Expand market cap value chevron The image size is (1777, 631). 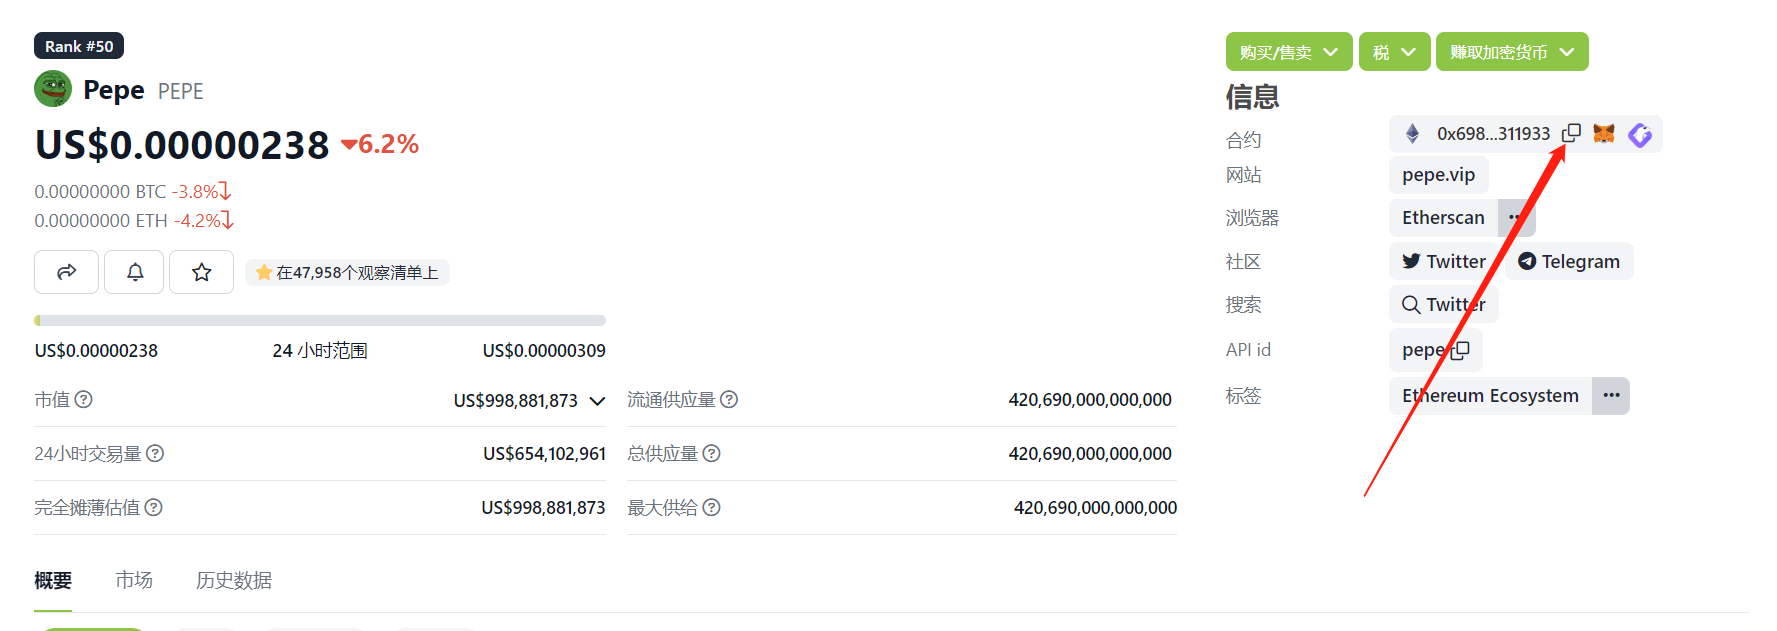click(x=597, y=401)
